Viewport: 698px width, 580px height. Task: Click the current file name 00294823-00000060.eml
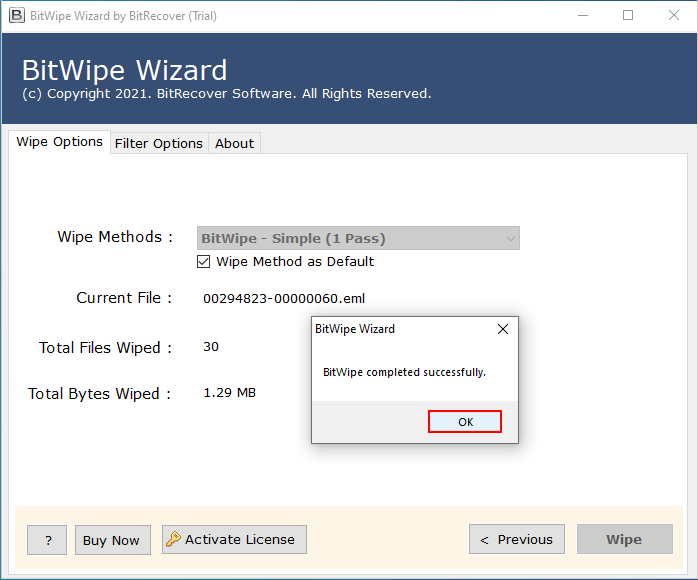point(284,298)
